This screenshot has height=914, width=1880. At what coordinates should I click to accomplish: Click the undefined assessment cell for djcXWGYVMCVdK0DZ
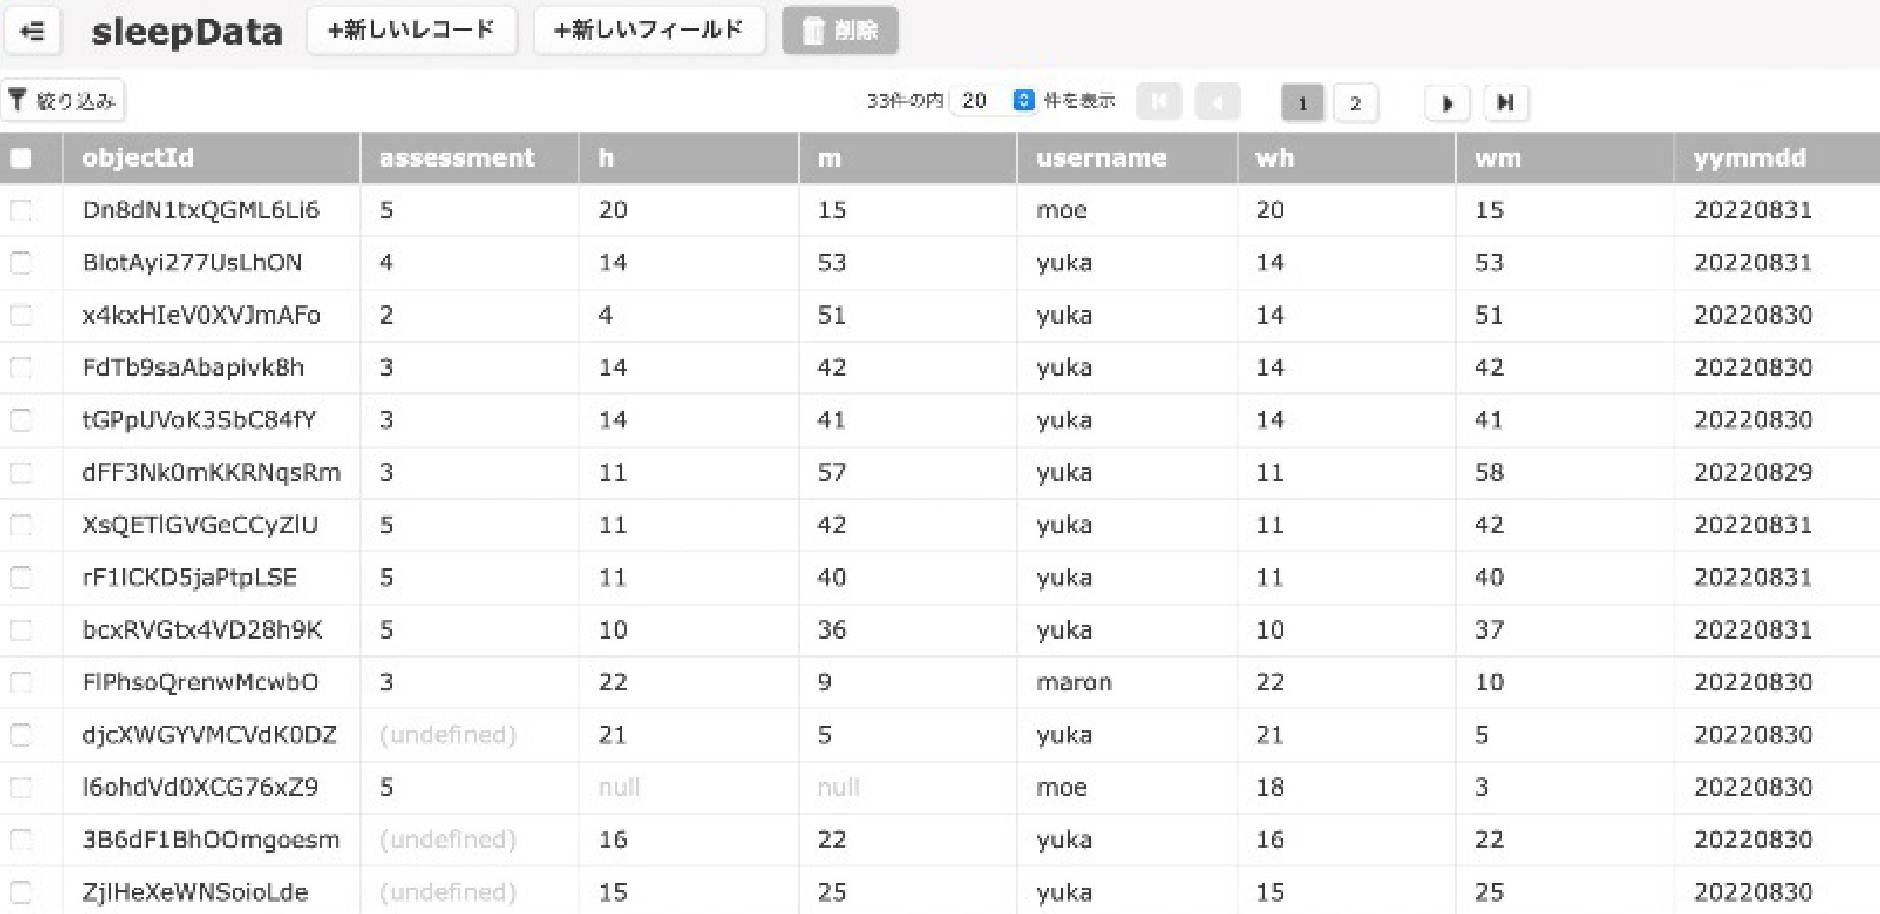[x=447, y=735]
